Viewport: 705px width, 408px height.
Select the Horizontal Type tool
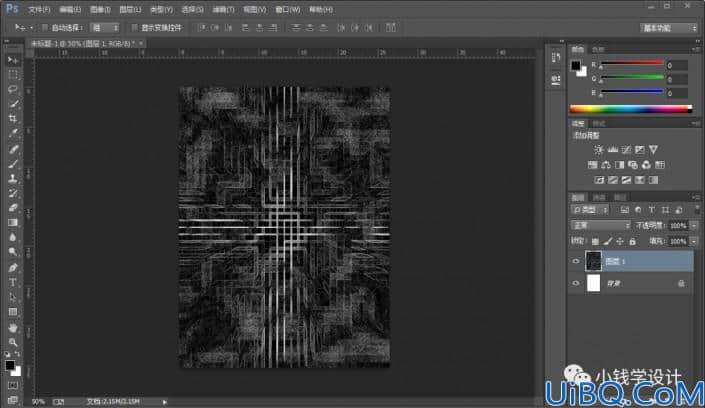tap(13, 282)
